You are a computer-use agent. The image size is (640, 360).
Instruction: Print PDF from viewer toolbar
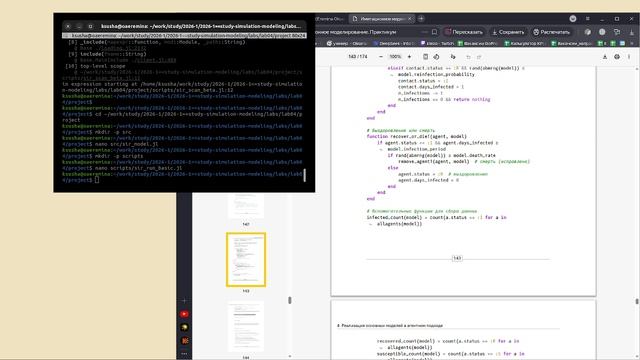(617, 57)
